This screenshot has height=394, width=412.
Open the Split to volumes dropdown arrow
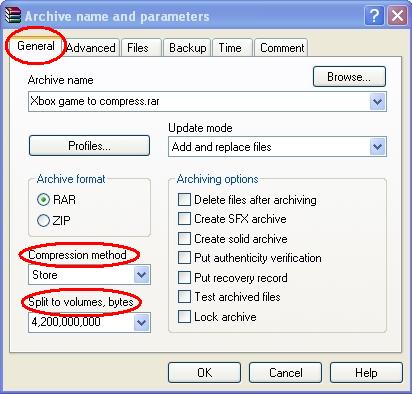(142, 322)
